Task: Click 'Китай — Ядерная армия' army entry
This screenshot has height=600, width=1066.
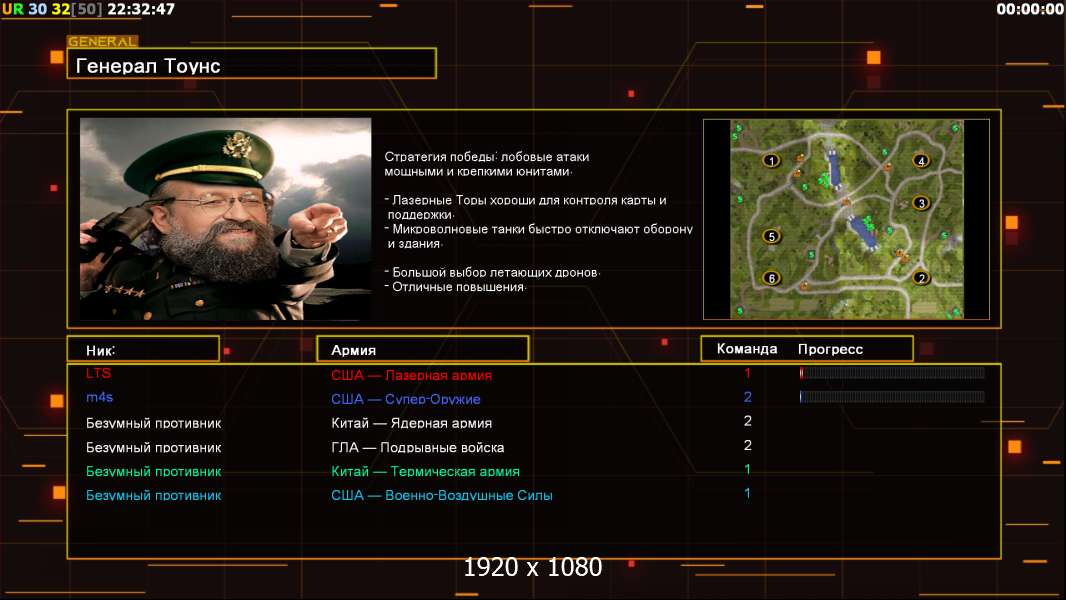Action: point(411,423)
